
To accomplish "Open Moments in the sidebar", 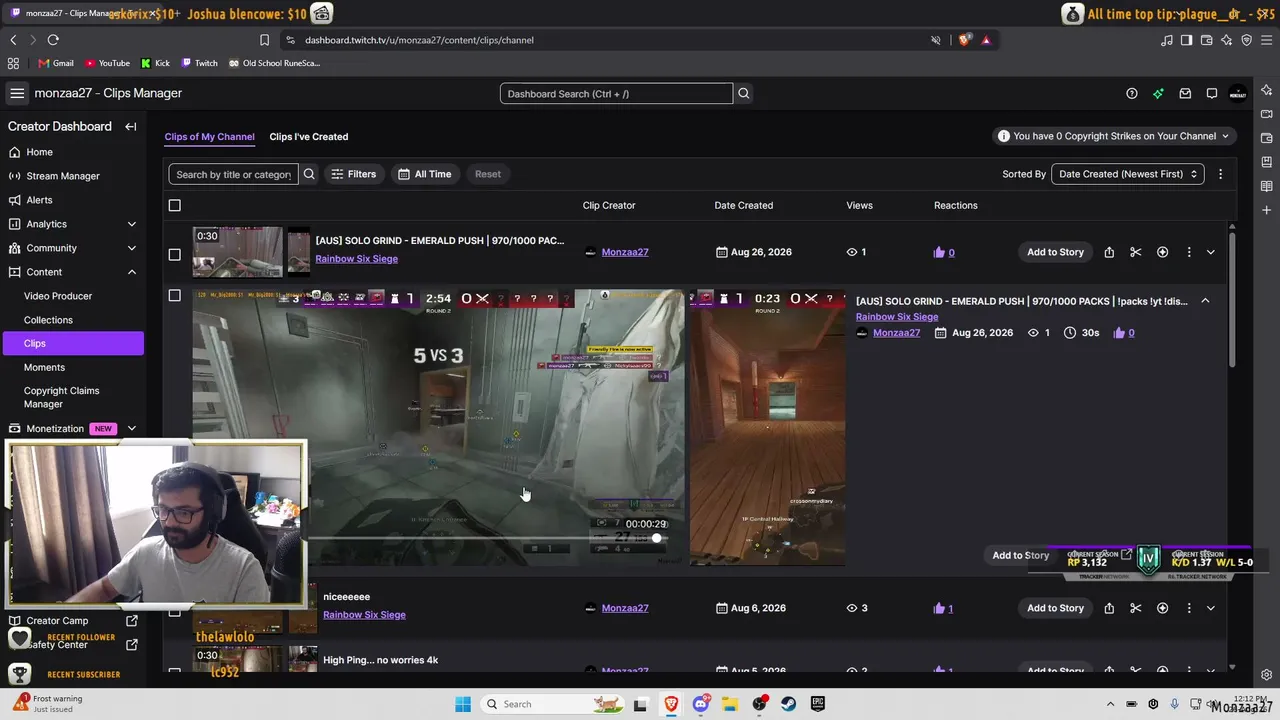I will [44, 367].
